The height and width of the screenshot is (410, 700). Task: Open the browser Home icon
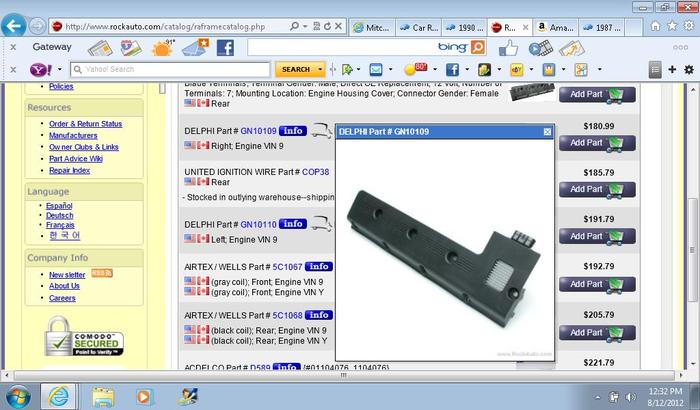pos(655,26)
